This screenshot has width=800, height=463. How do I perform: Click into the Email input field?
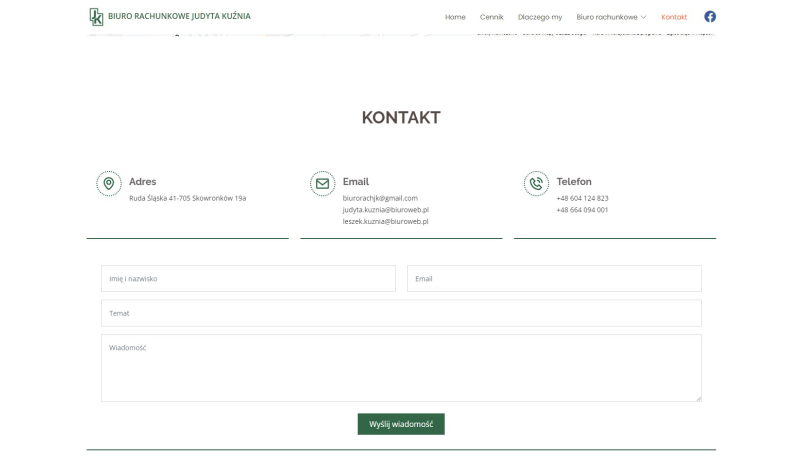tap(554, 279)
